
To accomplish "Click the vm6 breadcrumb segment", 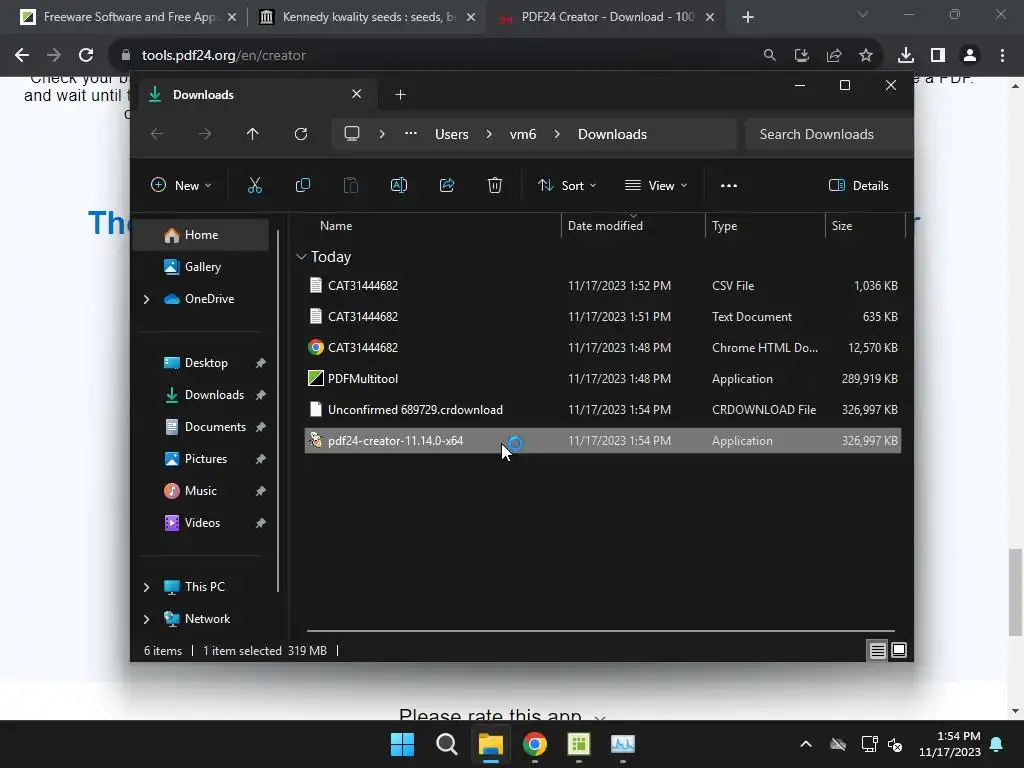I will [522, 134].
